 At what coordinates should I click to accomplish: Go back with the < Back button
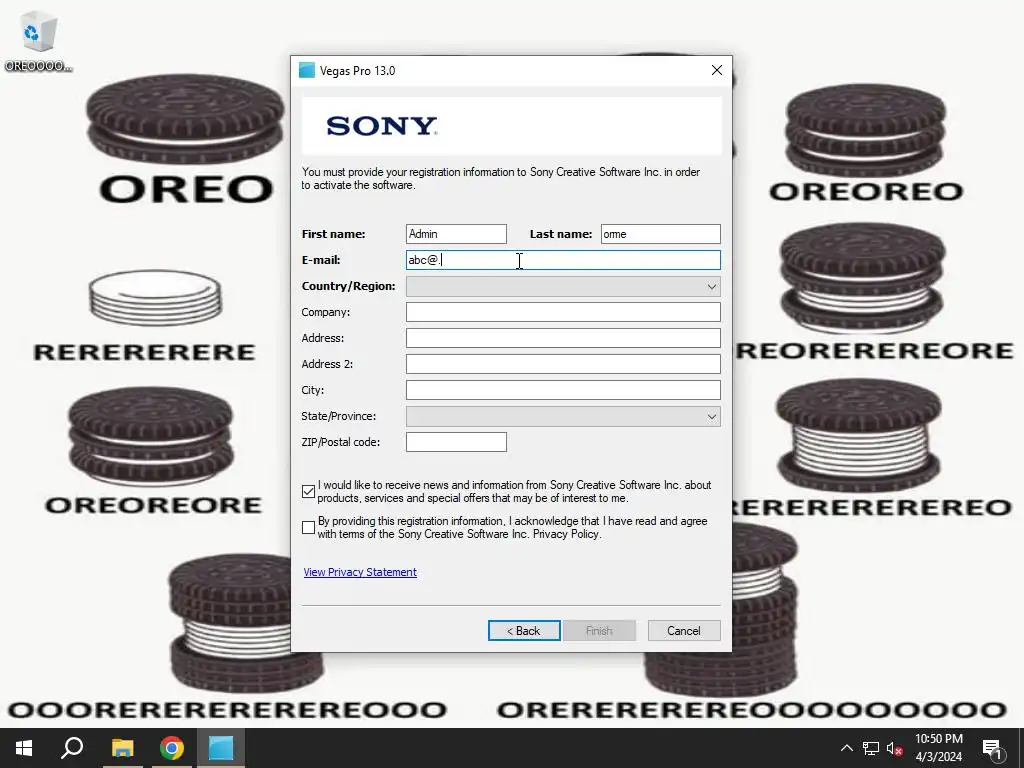524,631
